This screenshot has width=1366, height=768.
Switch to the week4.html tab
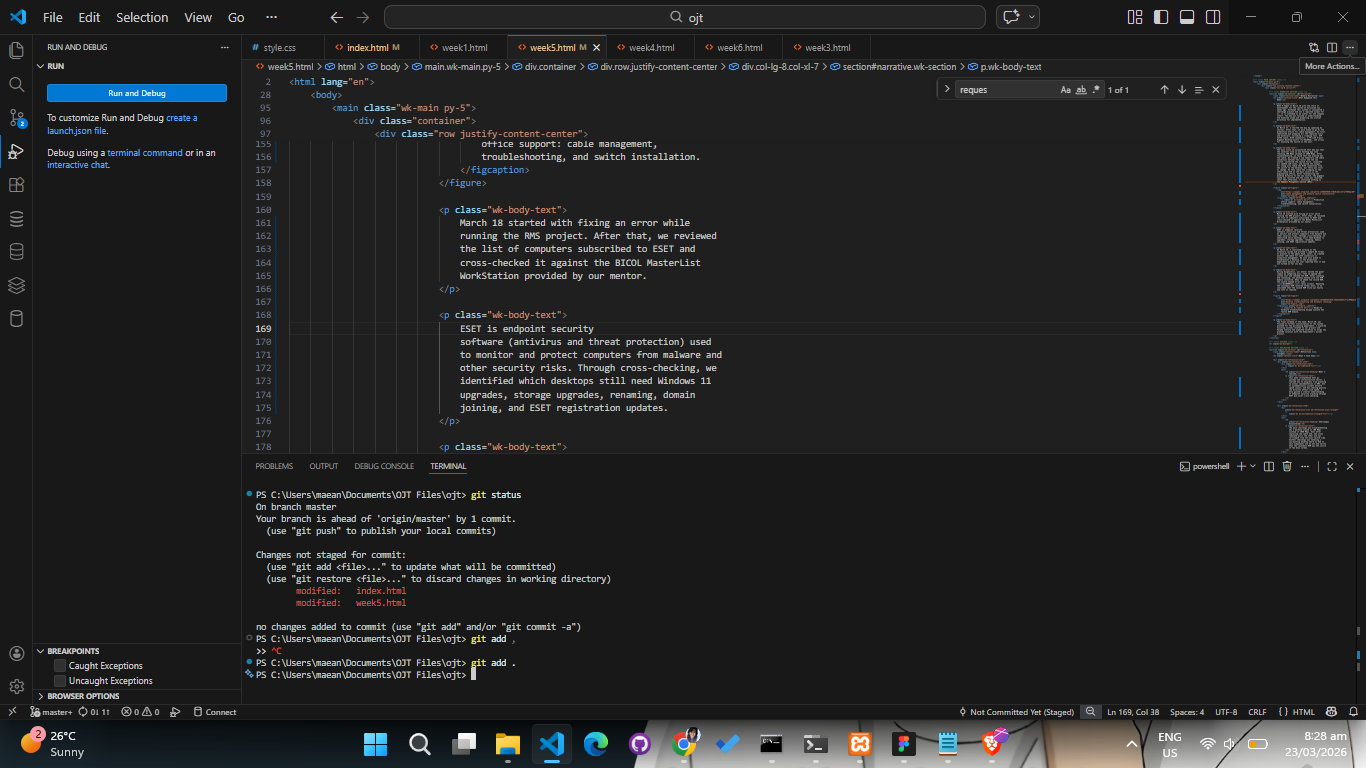click(x=651, y=48)
